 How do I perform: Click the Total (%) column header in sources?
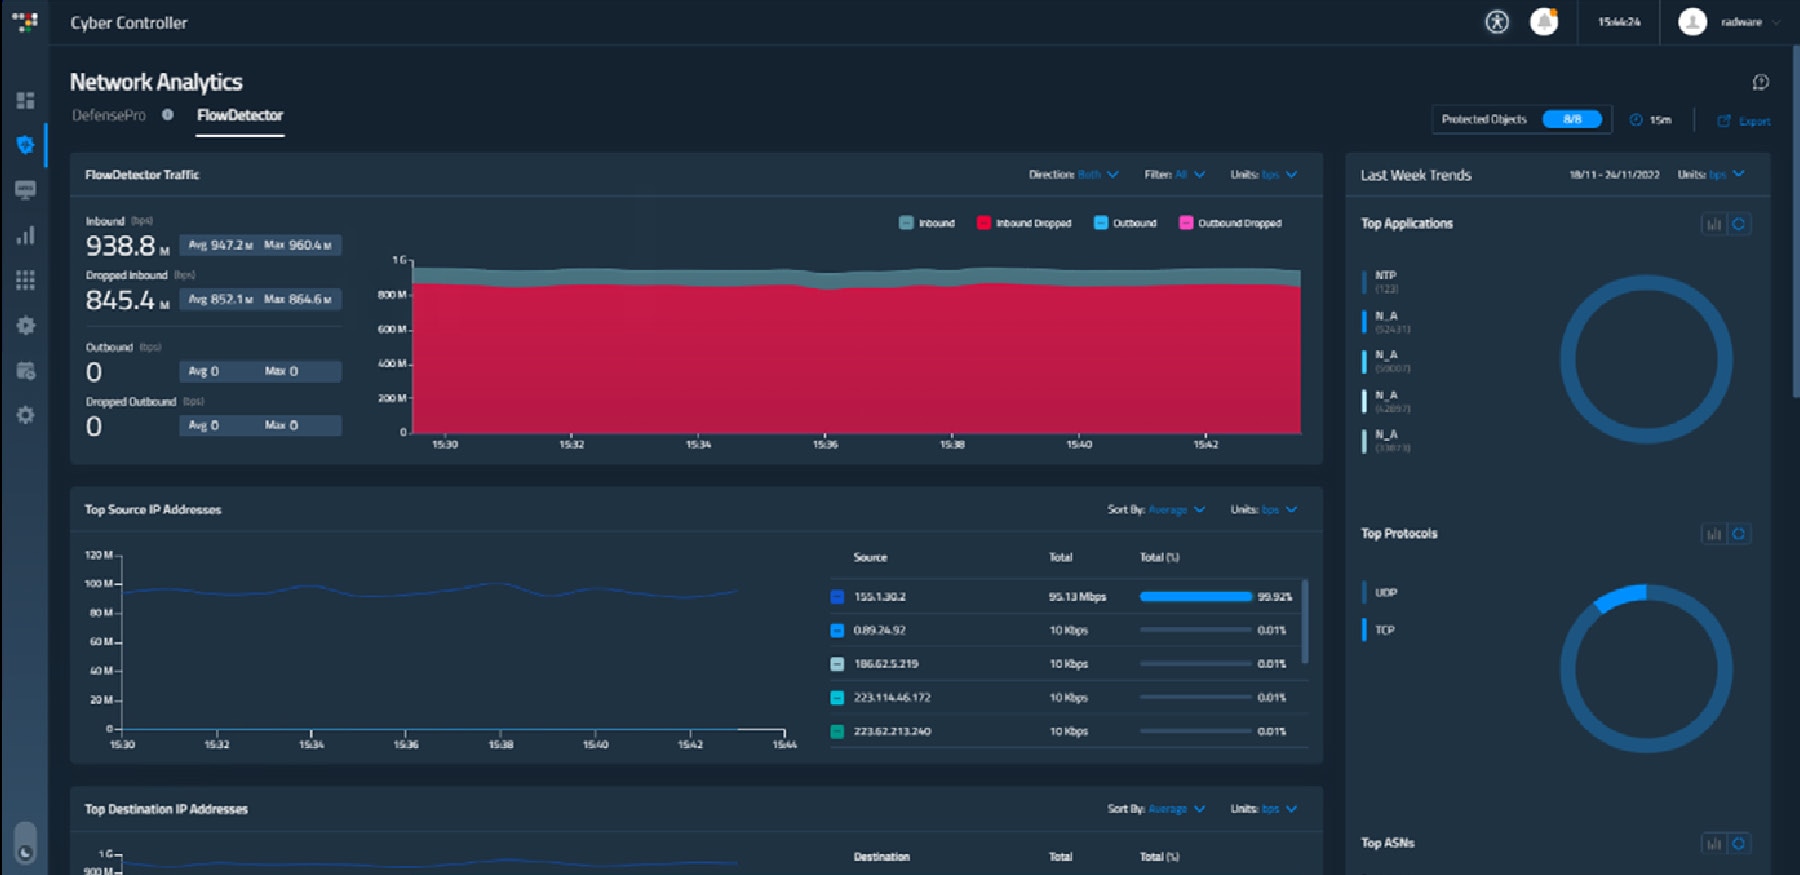(1160, 557)
